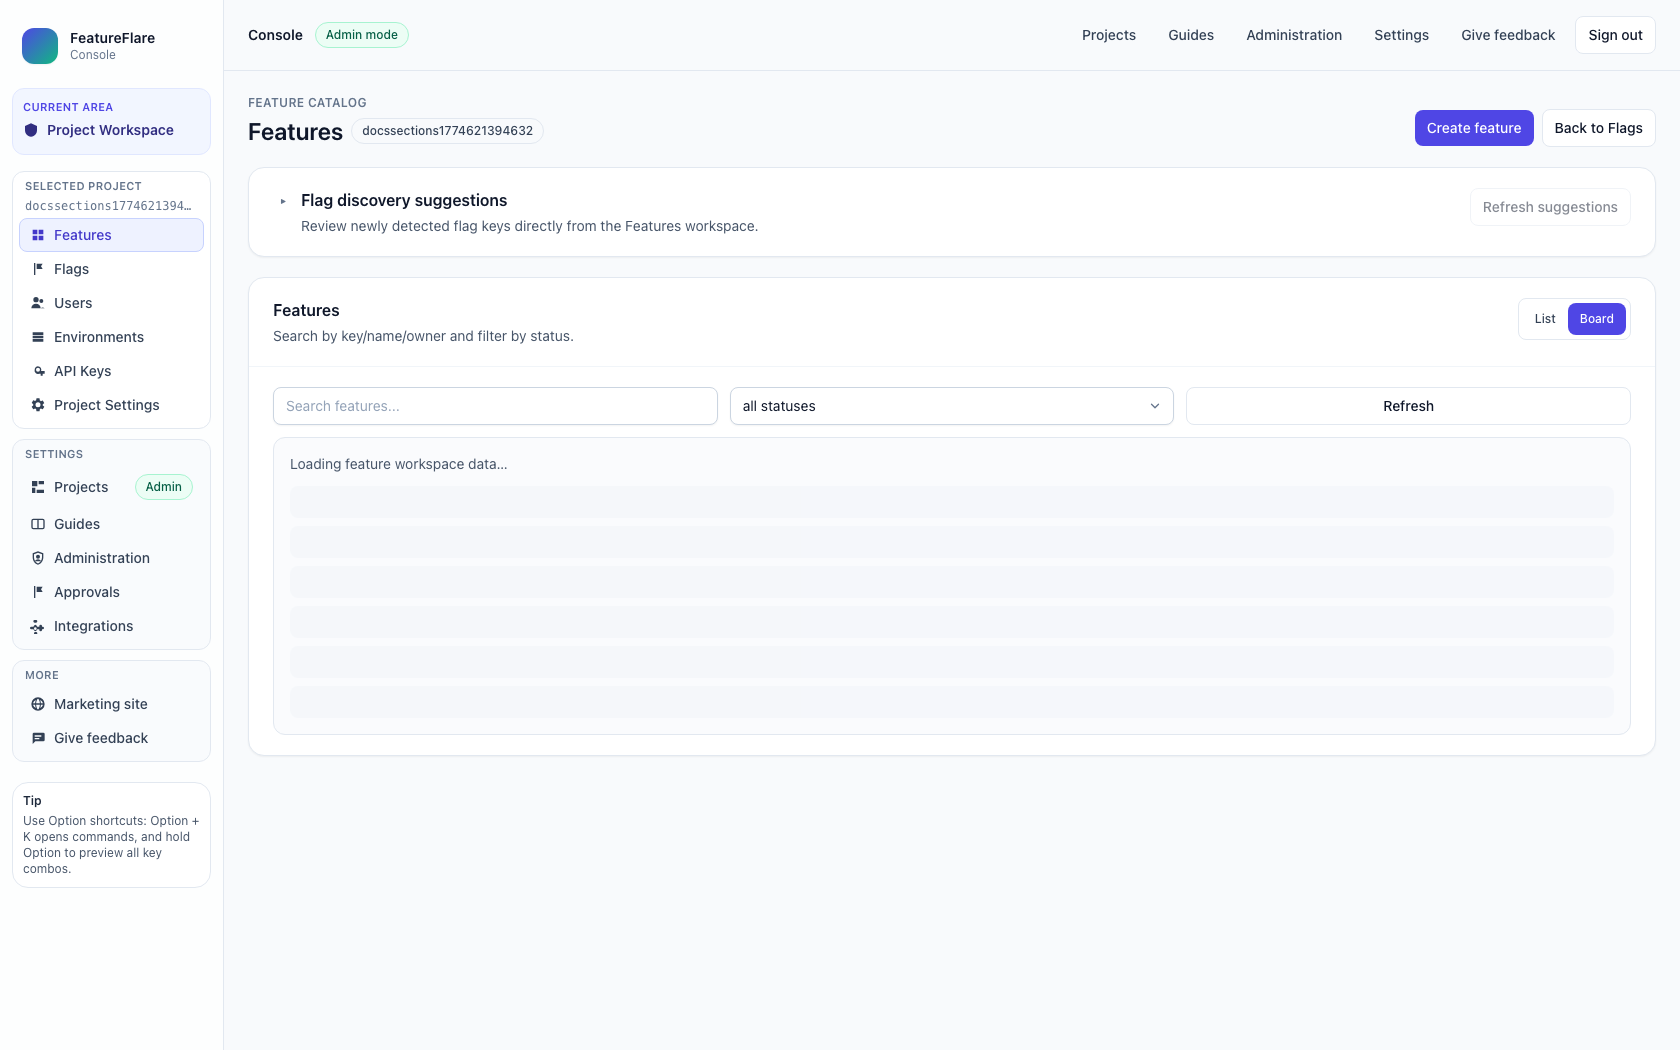Image resolution: width=1680 pixels, height=1050 pixels.
Task: Open Environments page from sidebar
Action: coord(111,337)
